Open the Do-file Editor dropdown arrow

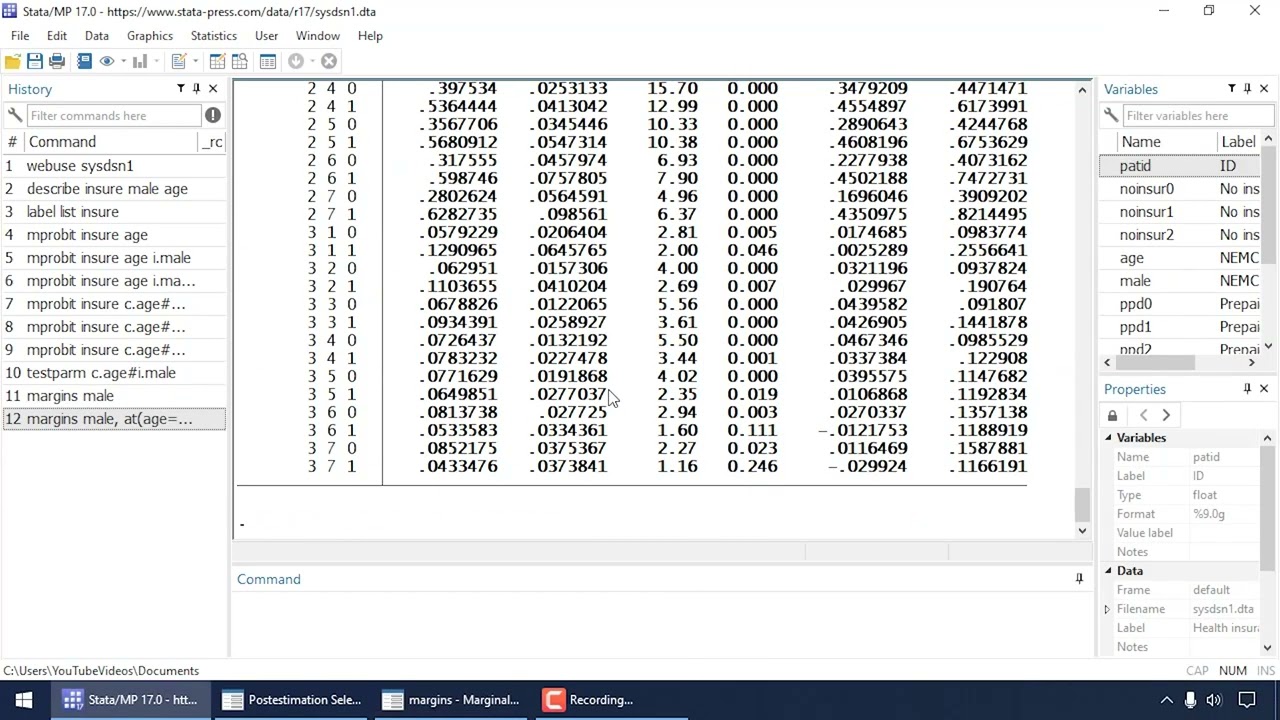click(x=194, y=61)
